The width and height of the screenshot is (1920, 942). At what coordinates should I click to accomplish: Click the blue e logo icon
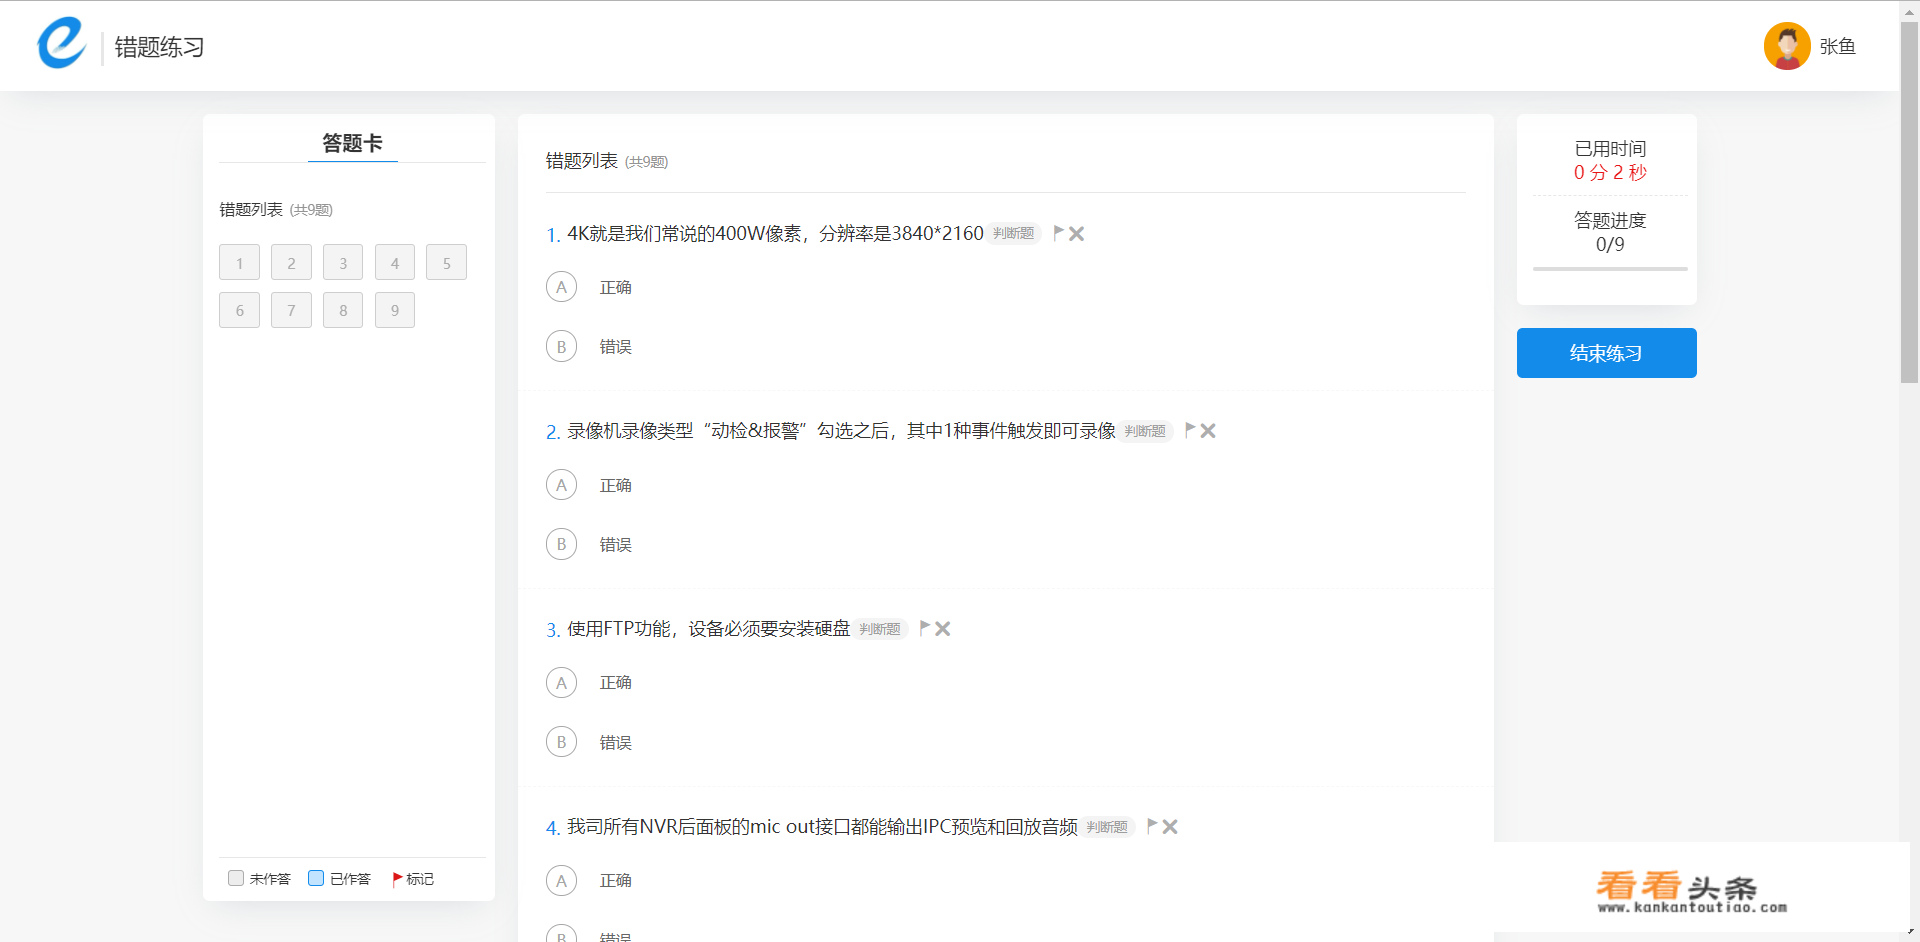tap(62, 44)
